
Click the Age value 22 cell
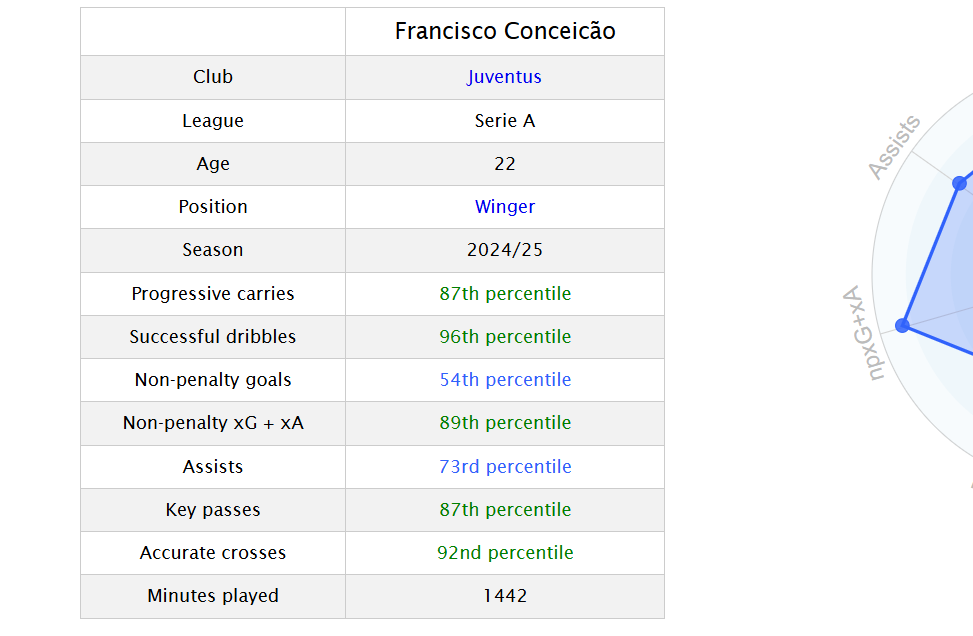click(504, 164)
